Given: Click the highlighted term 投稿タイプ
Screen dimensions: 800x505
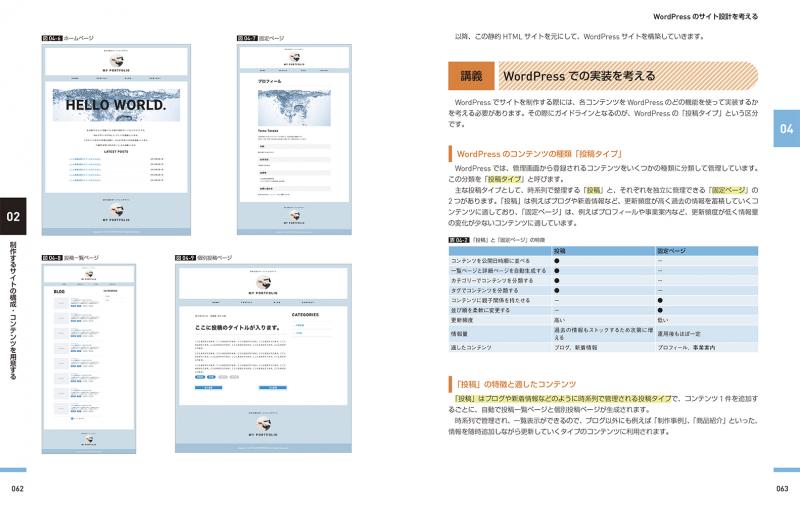Looking at the screenshot, I should coord(505,179).
